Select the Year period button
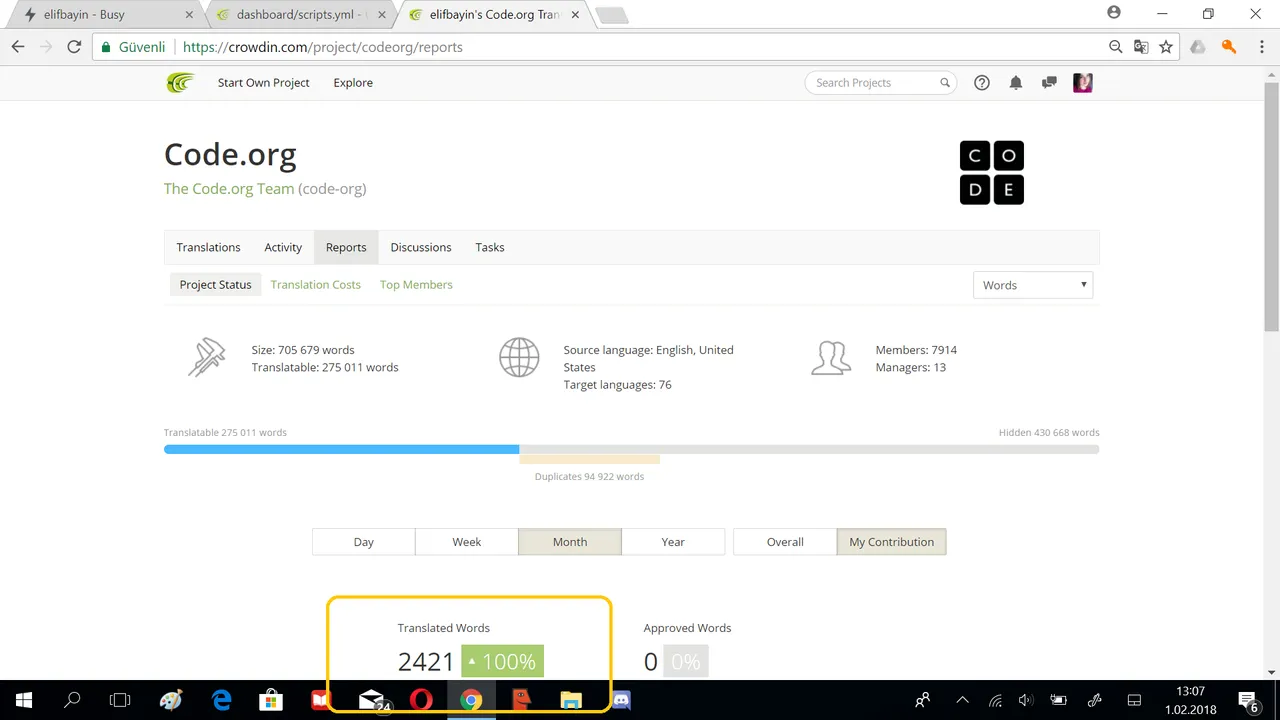1280x720 pixels. pyautogui.click(x=673, y=542)
